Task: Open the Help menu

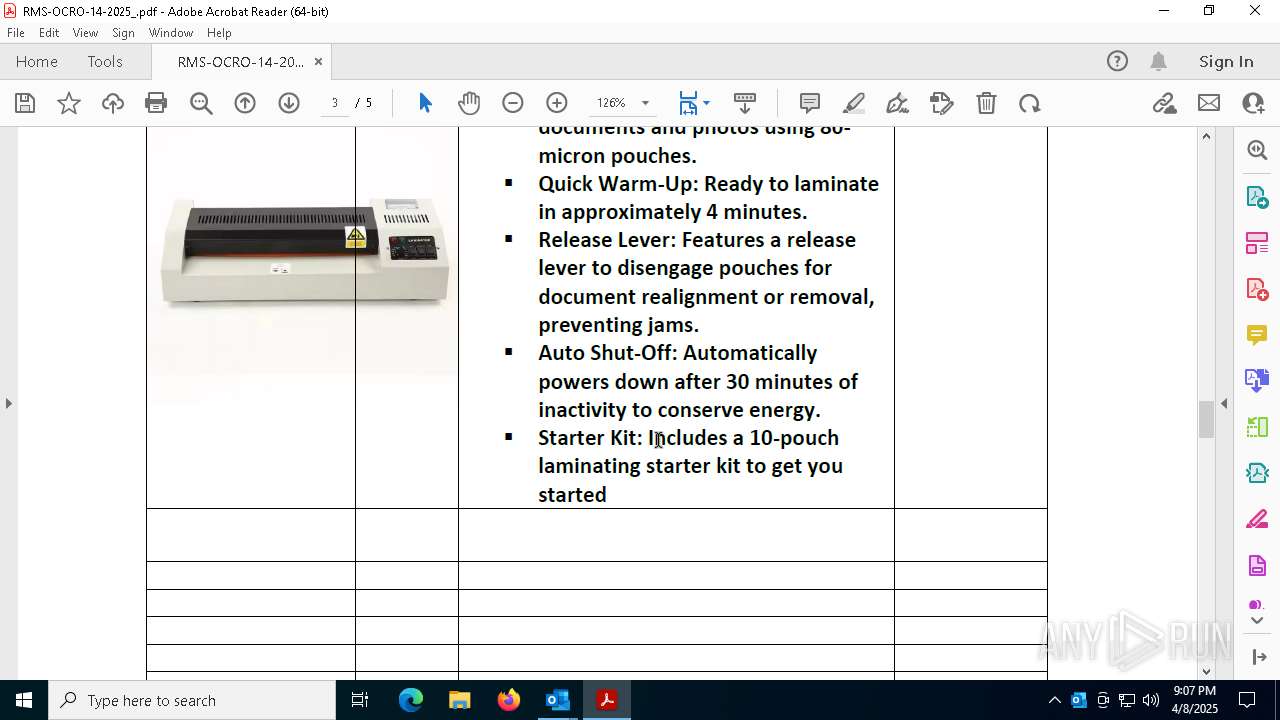Action: pos(219,33)
